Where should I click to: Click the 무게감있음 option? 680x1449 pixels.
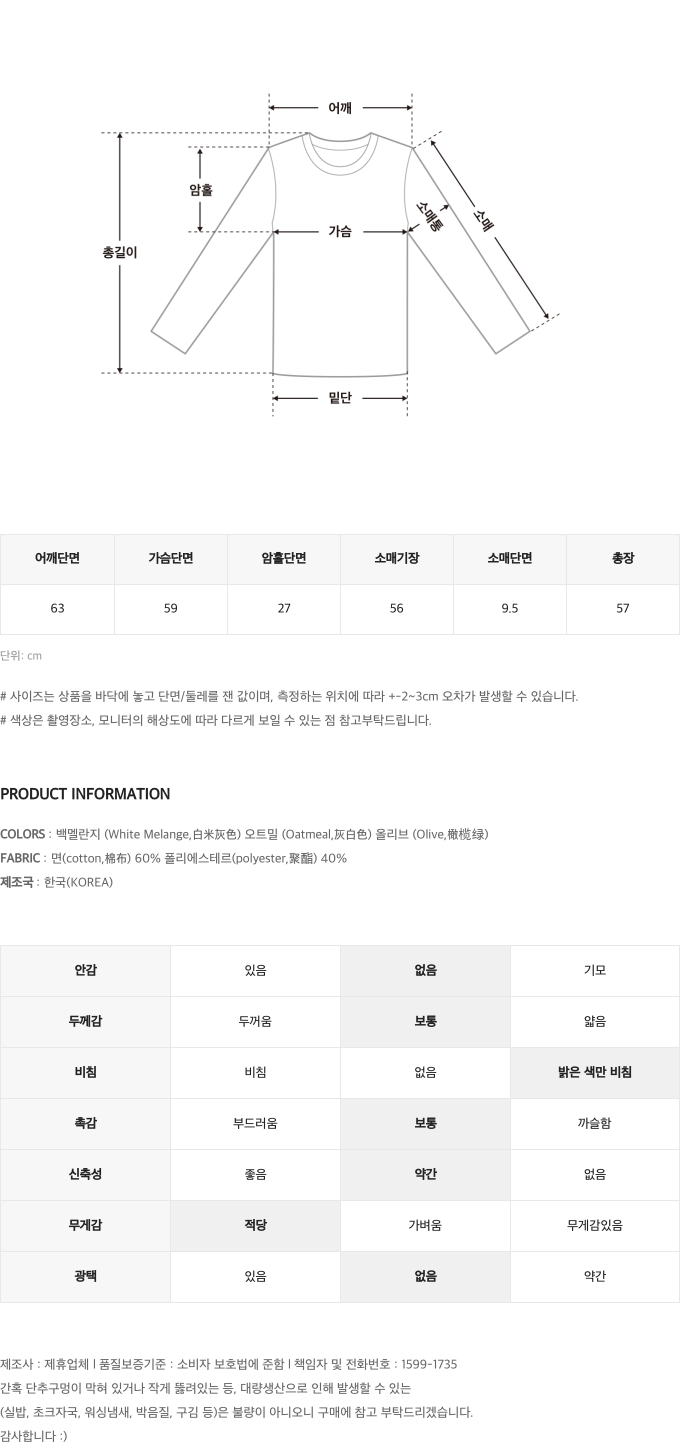(594, 1226)
